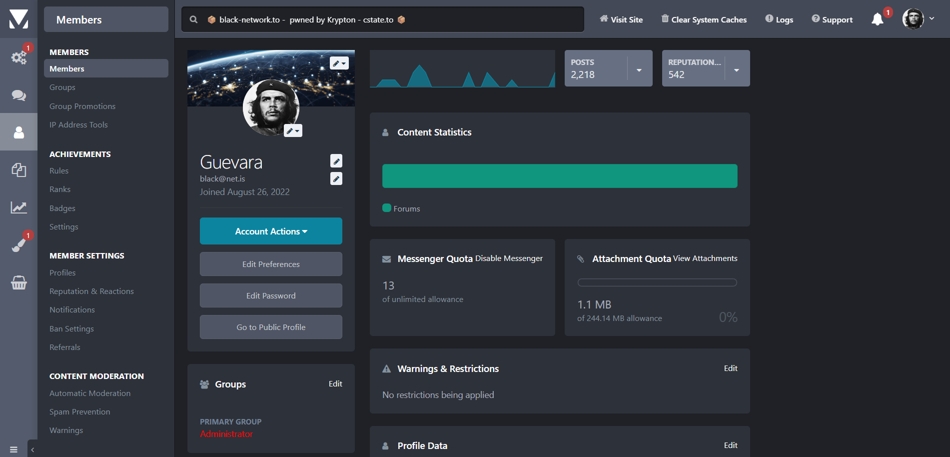Open Group Promotions in Members menu
The width and height of the screenshot is (950, 457).
click(82, 106)
